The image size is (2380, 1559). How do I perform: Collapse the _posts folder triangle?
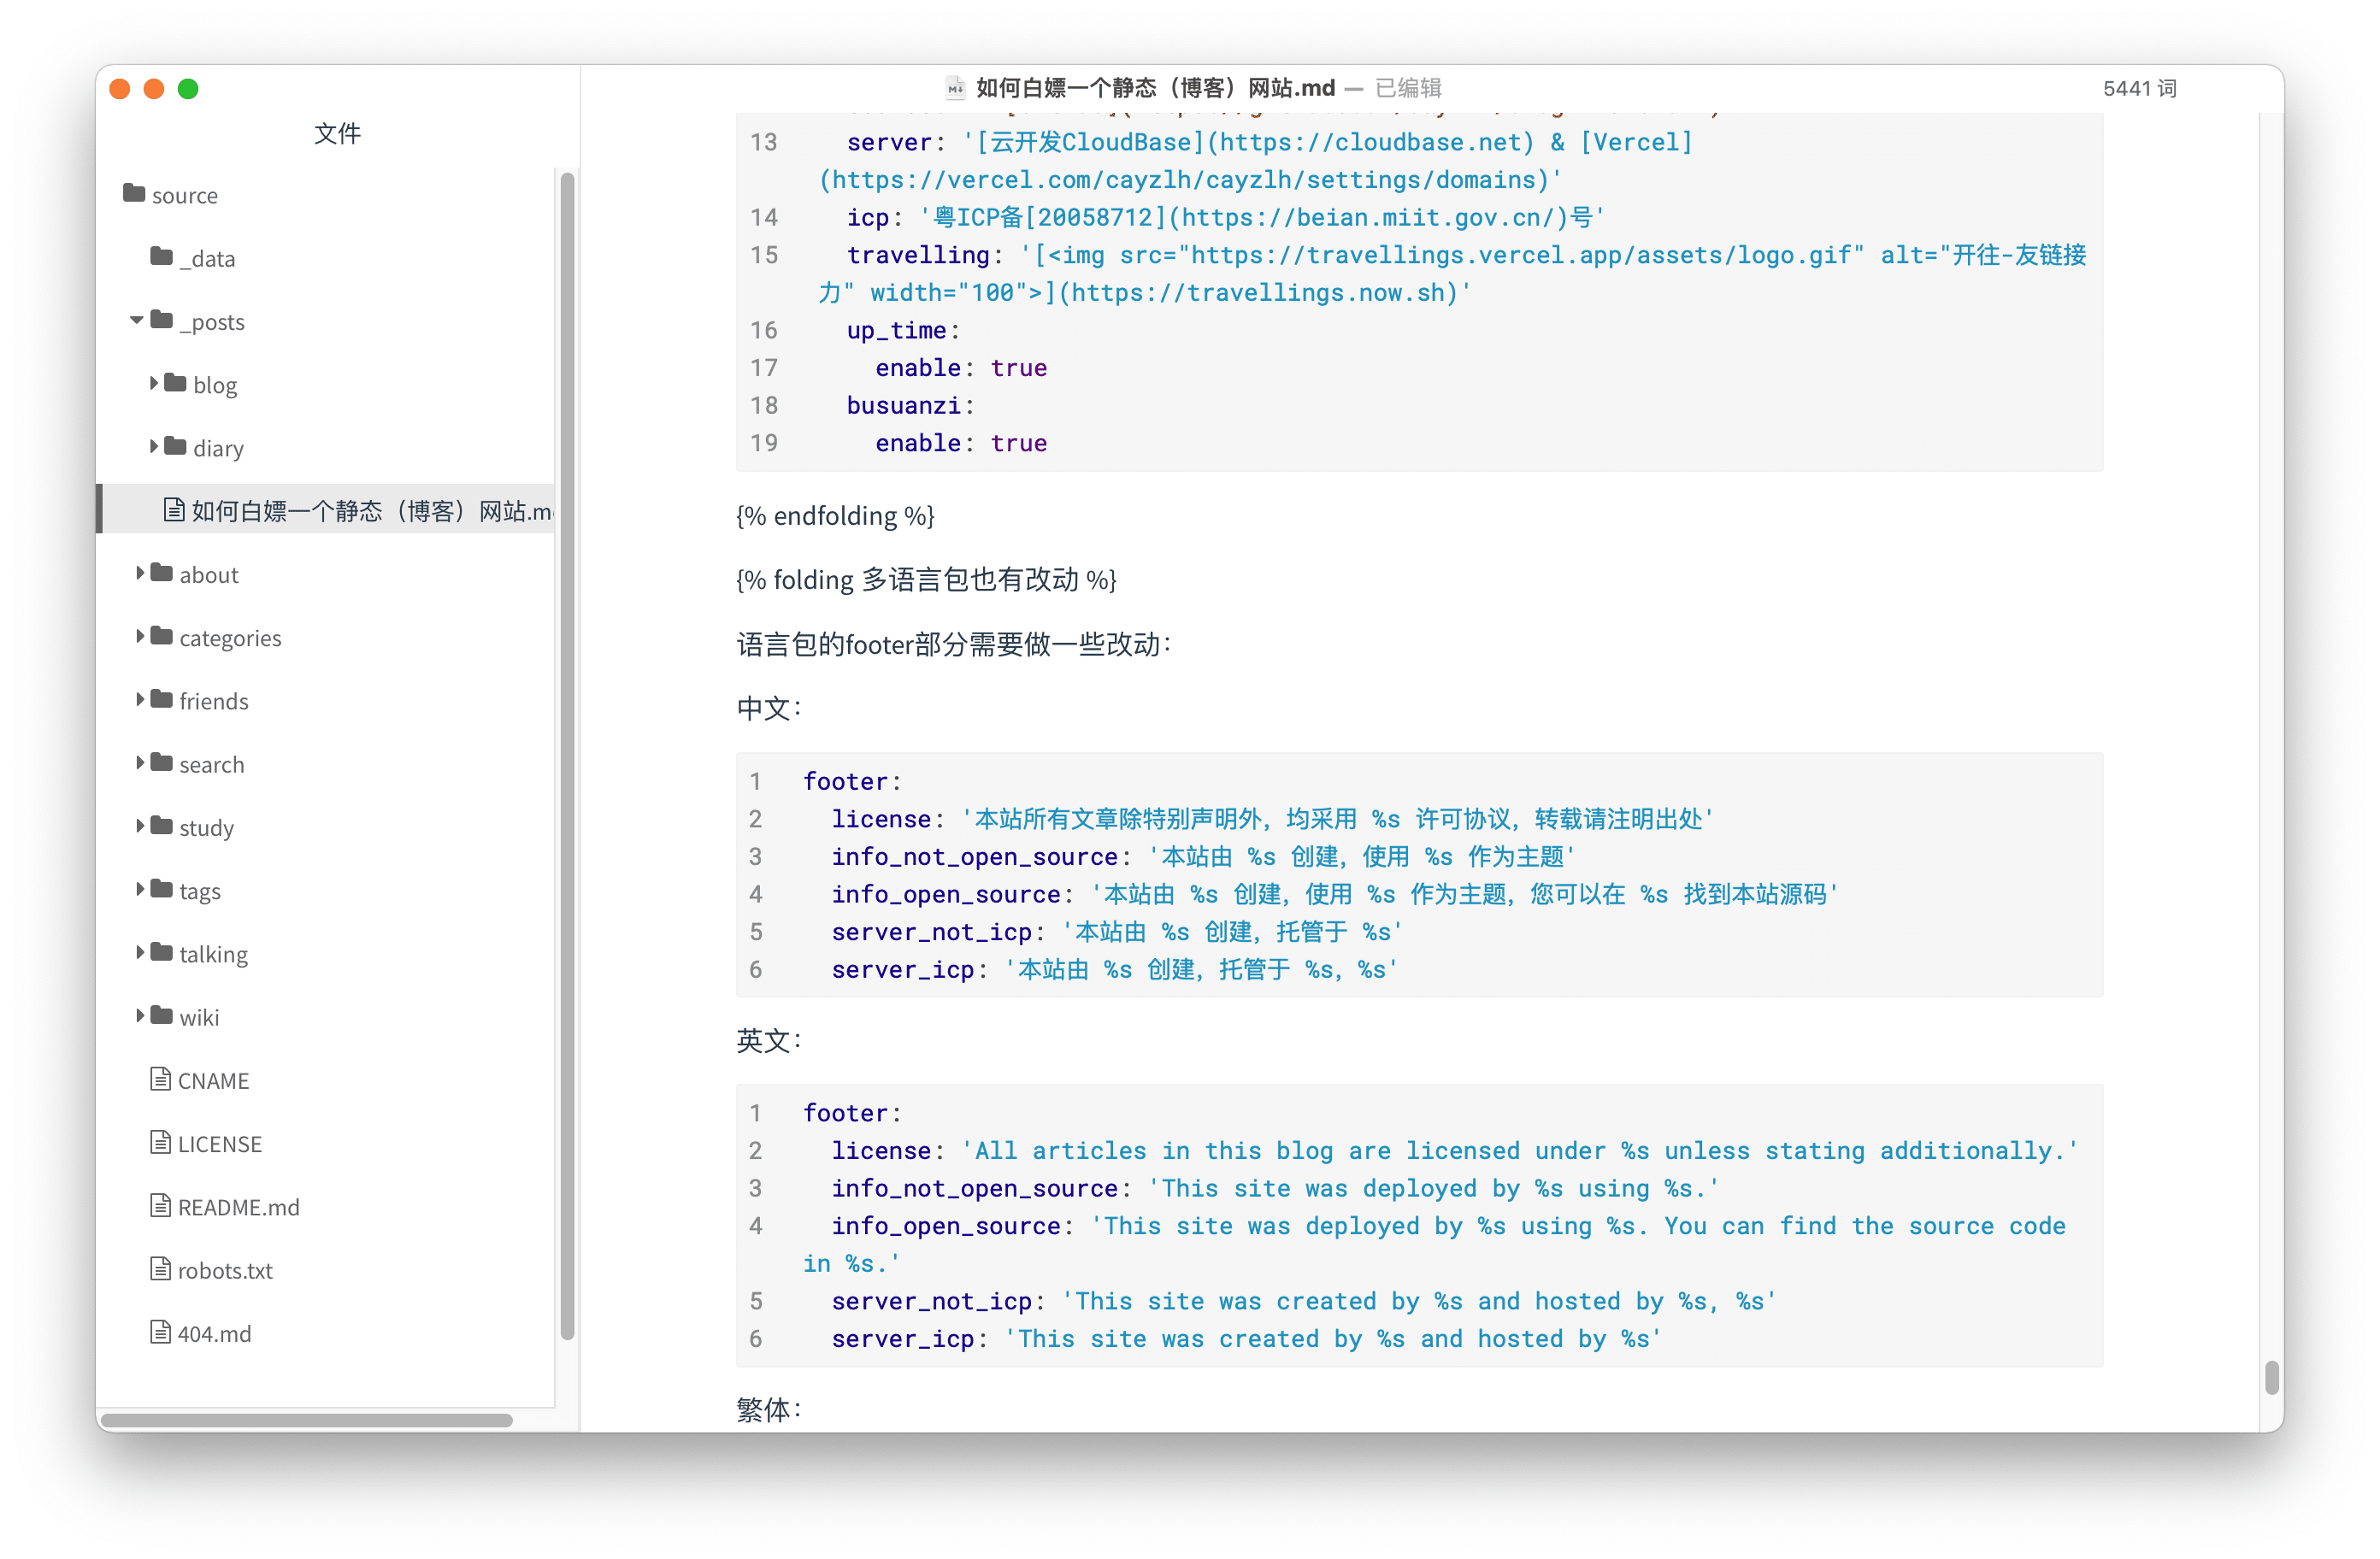coord(137,320)
